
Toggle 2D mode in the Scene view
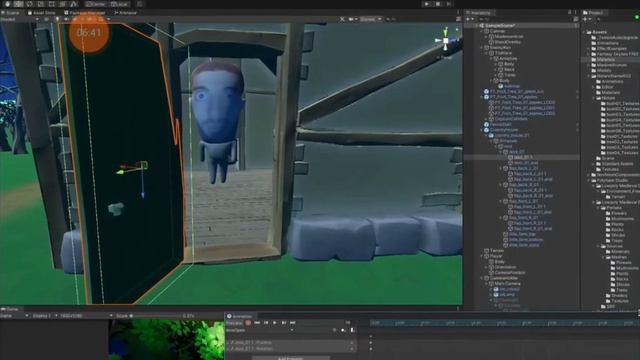(x=47, y=19)
